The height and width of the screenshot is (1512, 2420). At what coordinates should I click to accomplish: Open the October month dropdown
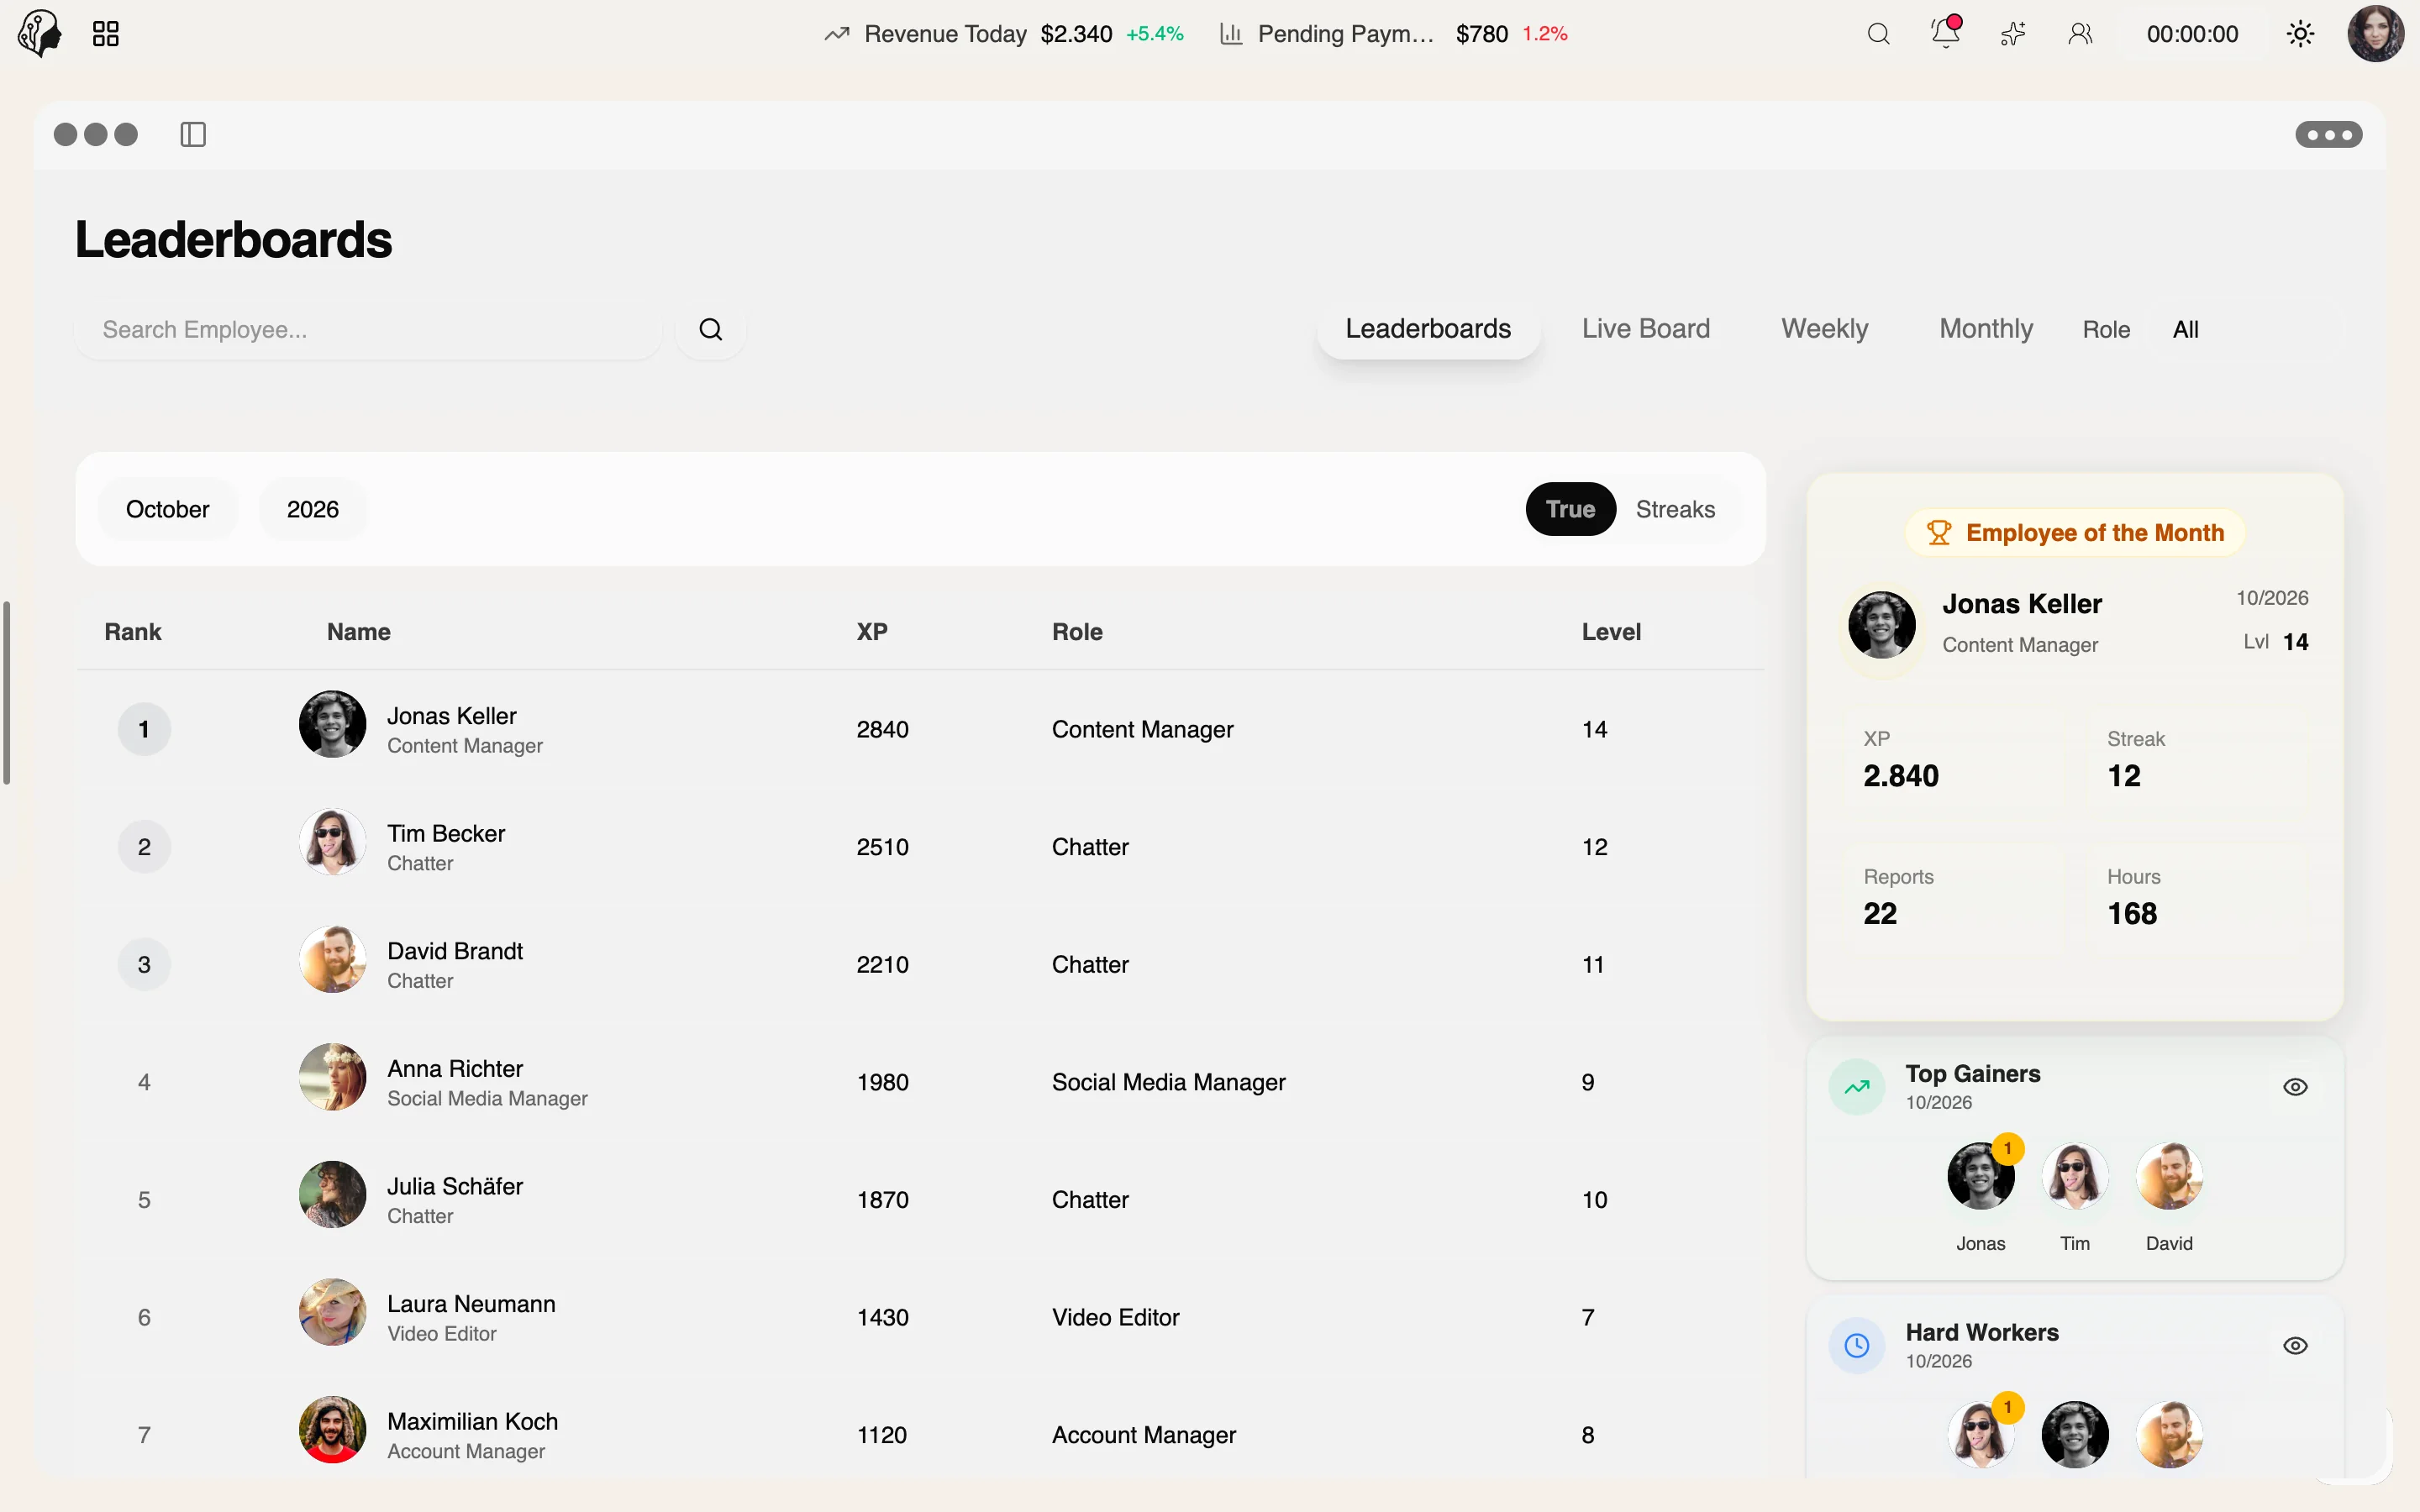tap(168, 509)
